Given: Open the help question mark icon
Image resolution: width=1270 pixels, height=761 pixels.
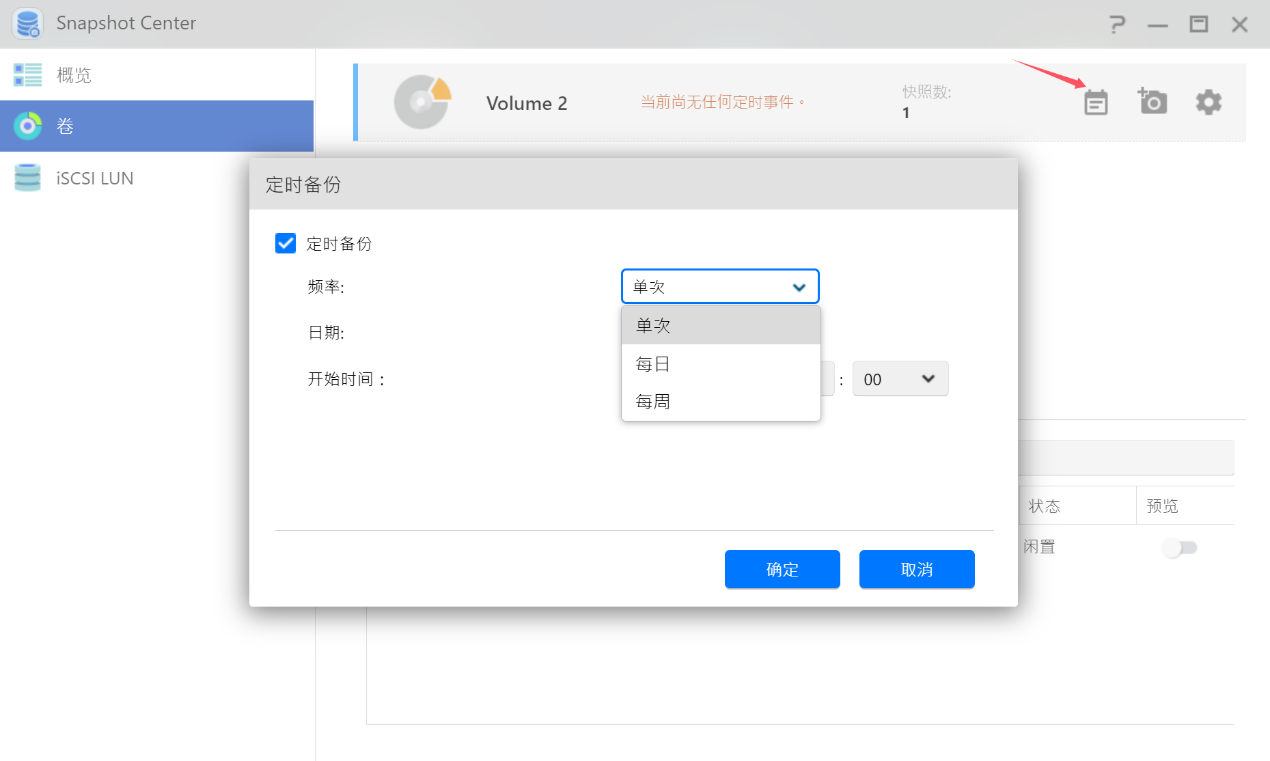Looking at the screenshot, I should (x=1117, y=25).
